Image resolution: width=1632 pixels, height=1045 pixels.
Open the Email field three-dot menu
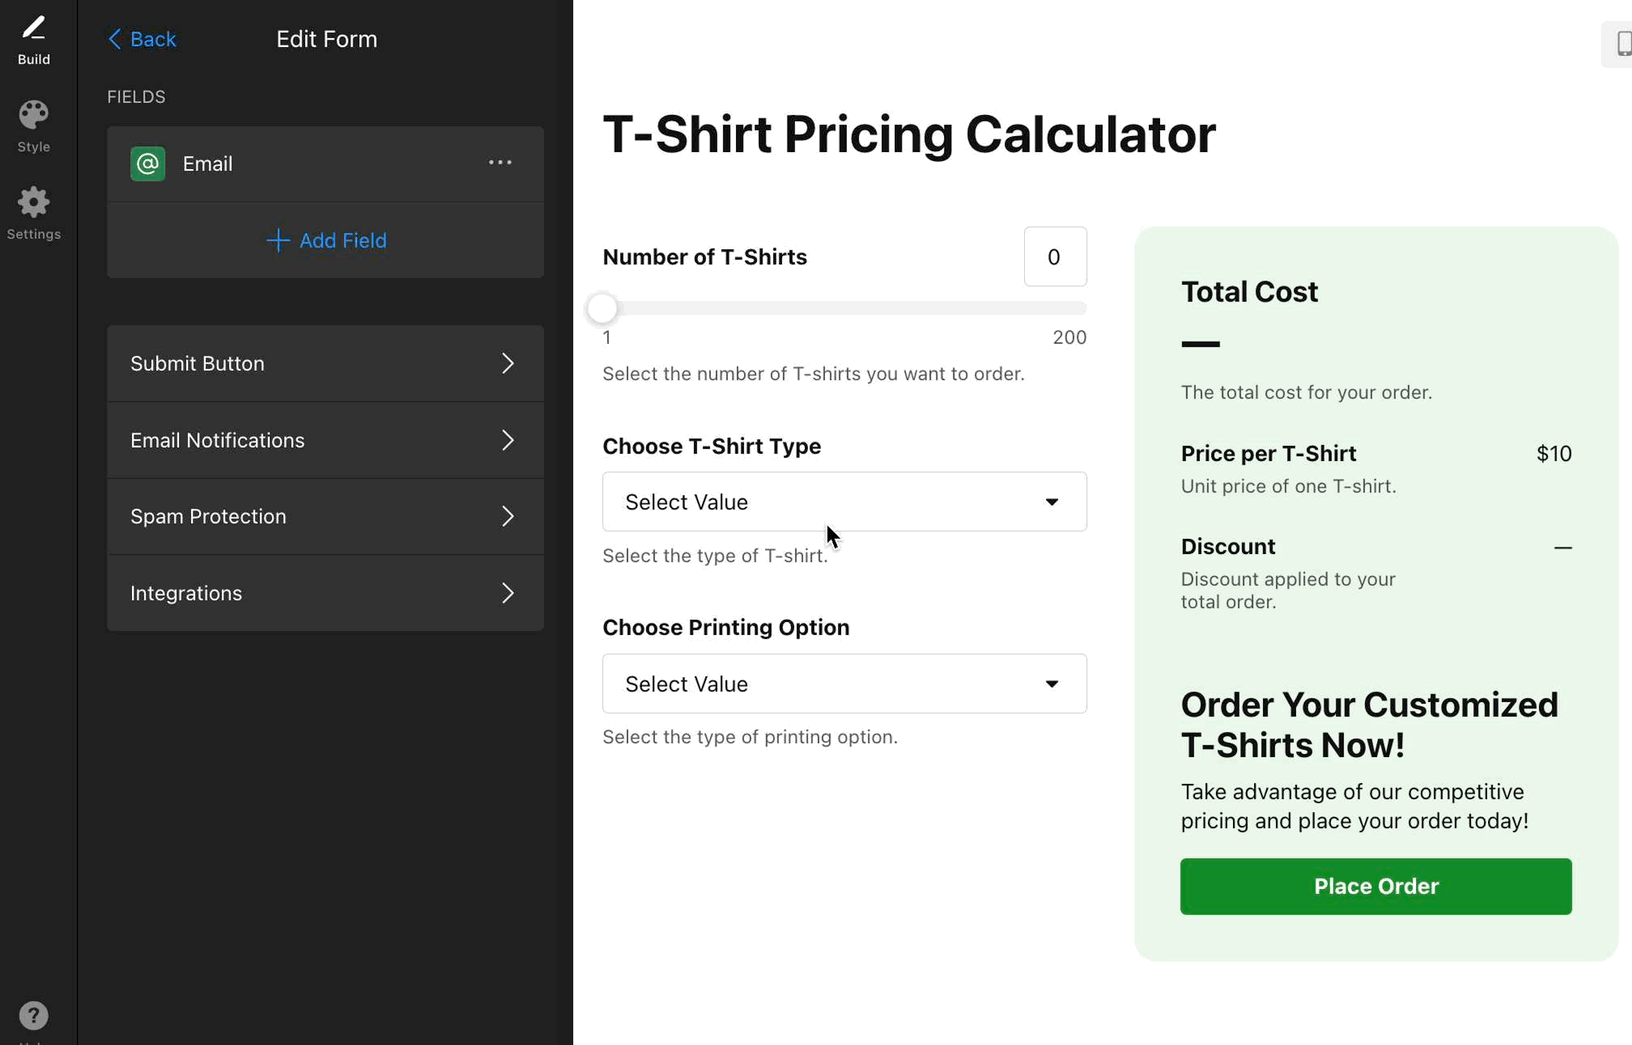(x=500, y=163)
